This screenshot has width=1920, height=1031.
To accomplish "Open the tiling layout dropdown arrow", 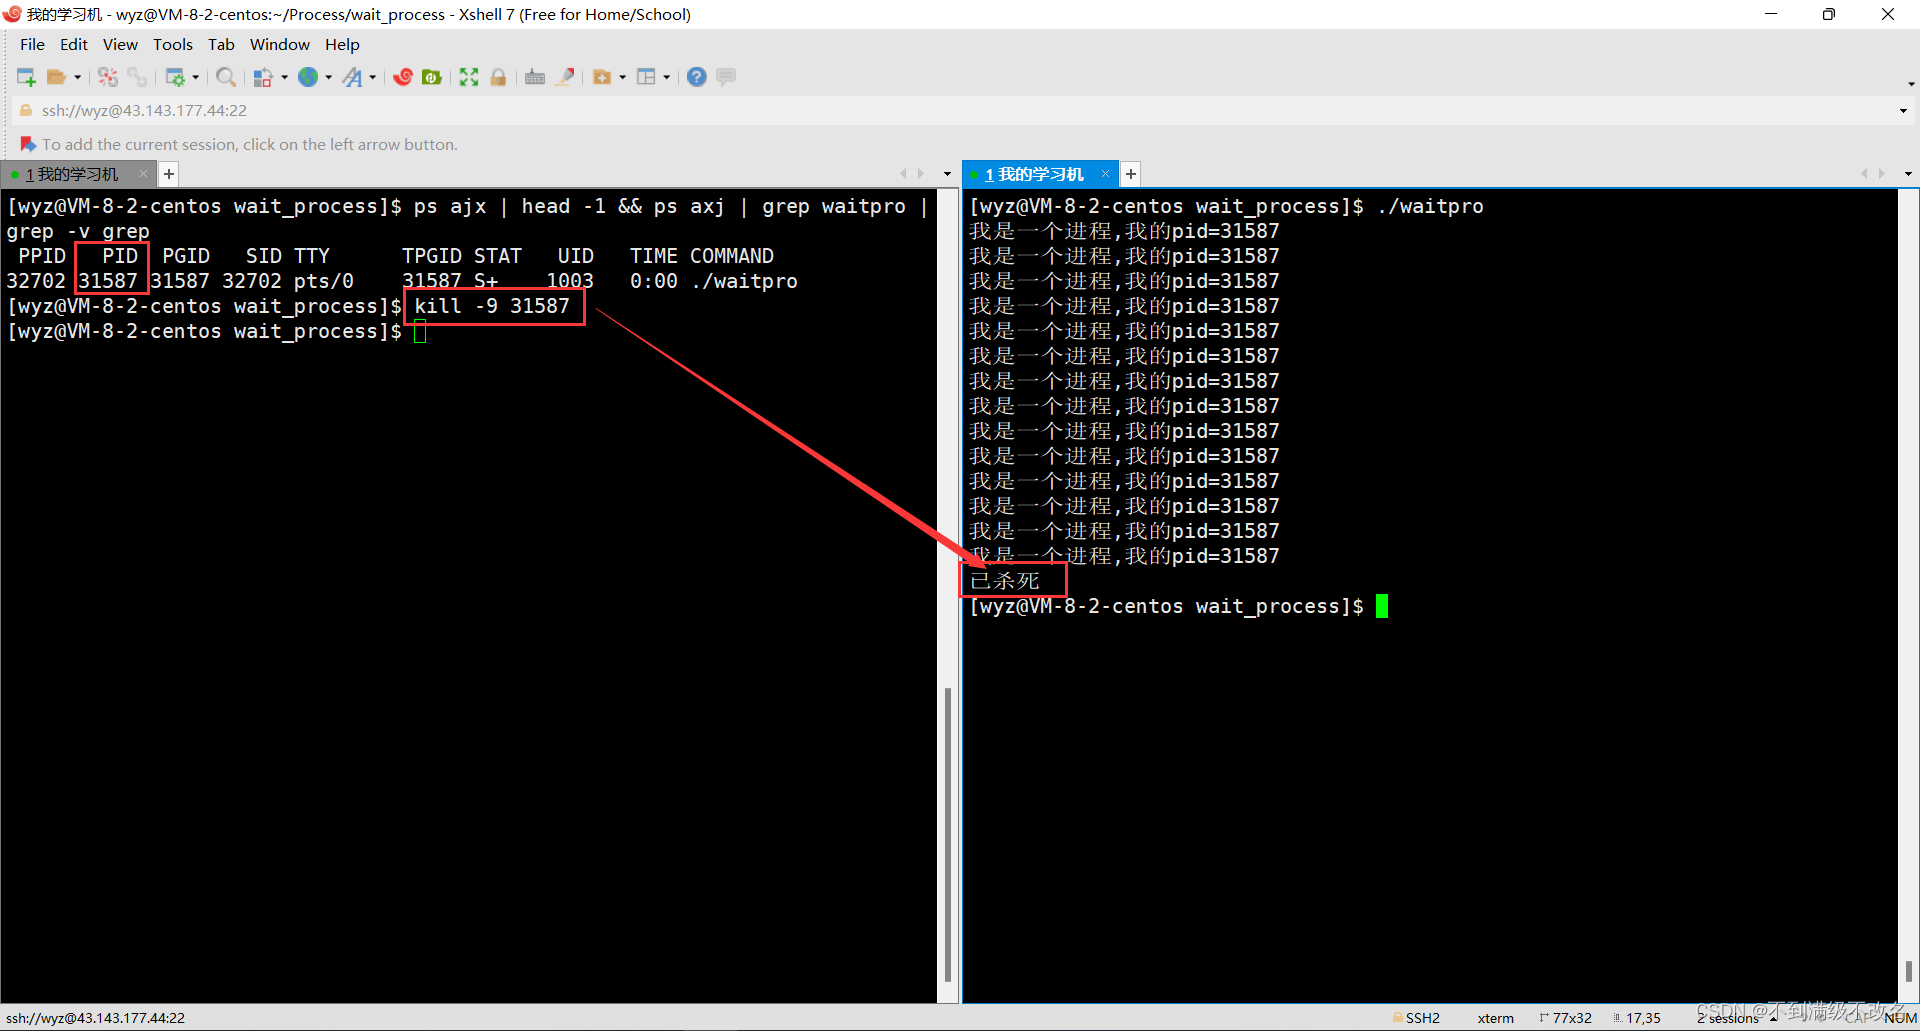I will (x=666, y=77).
